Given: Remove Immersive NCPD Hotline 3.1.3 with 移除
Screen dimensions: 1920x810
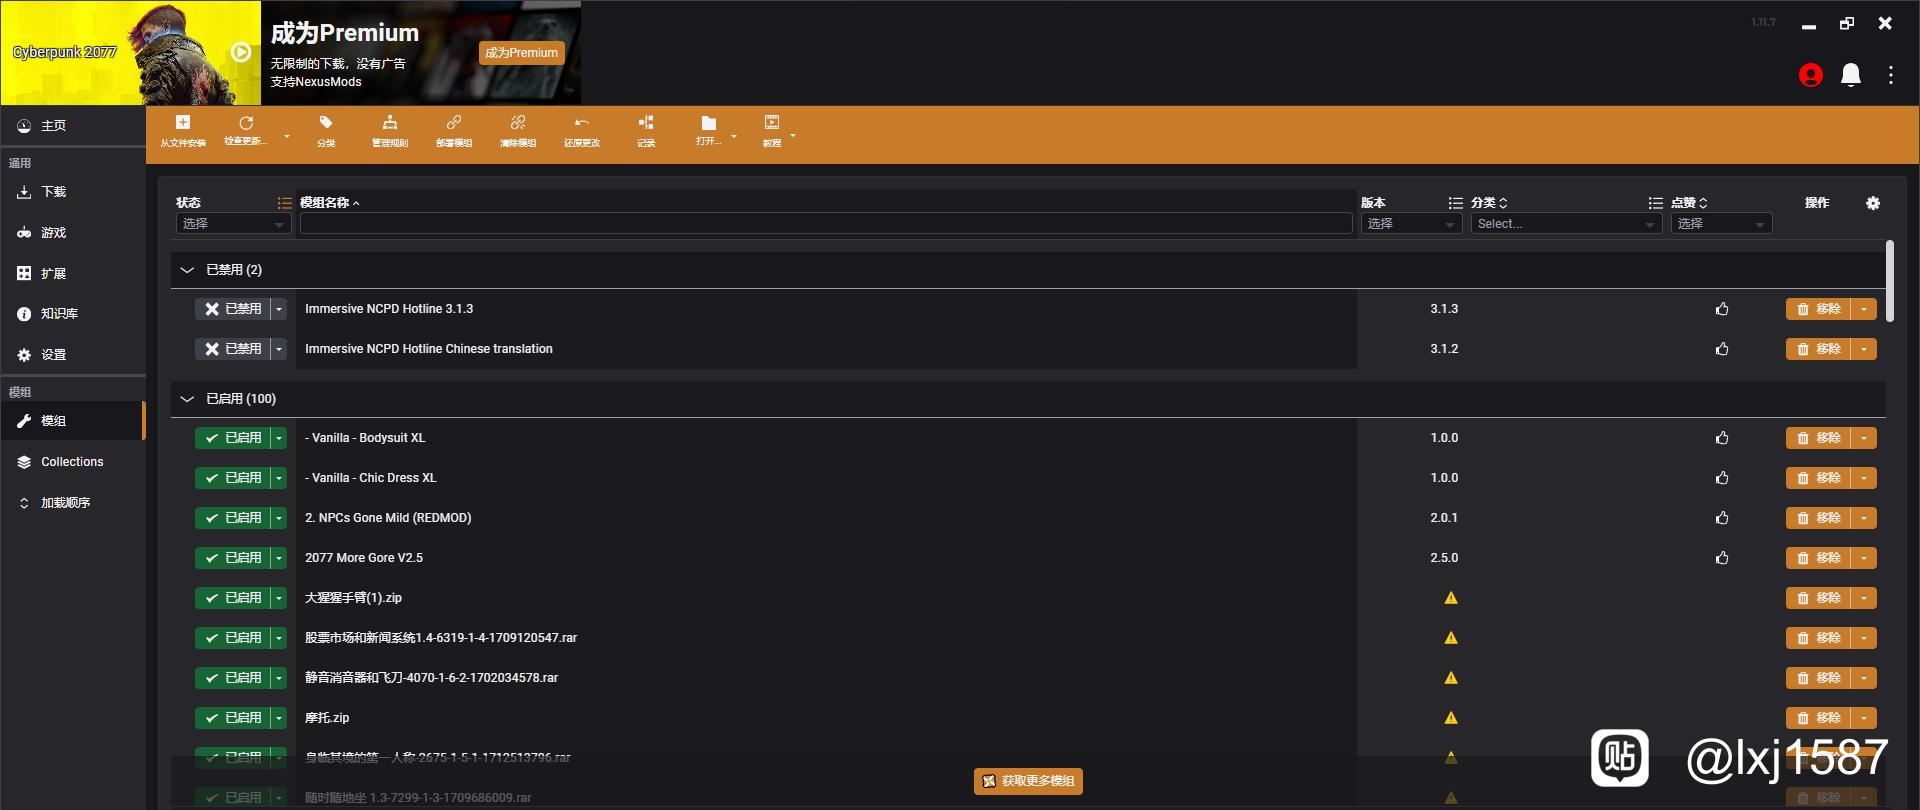Looking at the screenshot, I should click(1819, 309).
